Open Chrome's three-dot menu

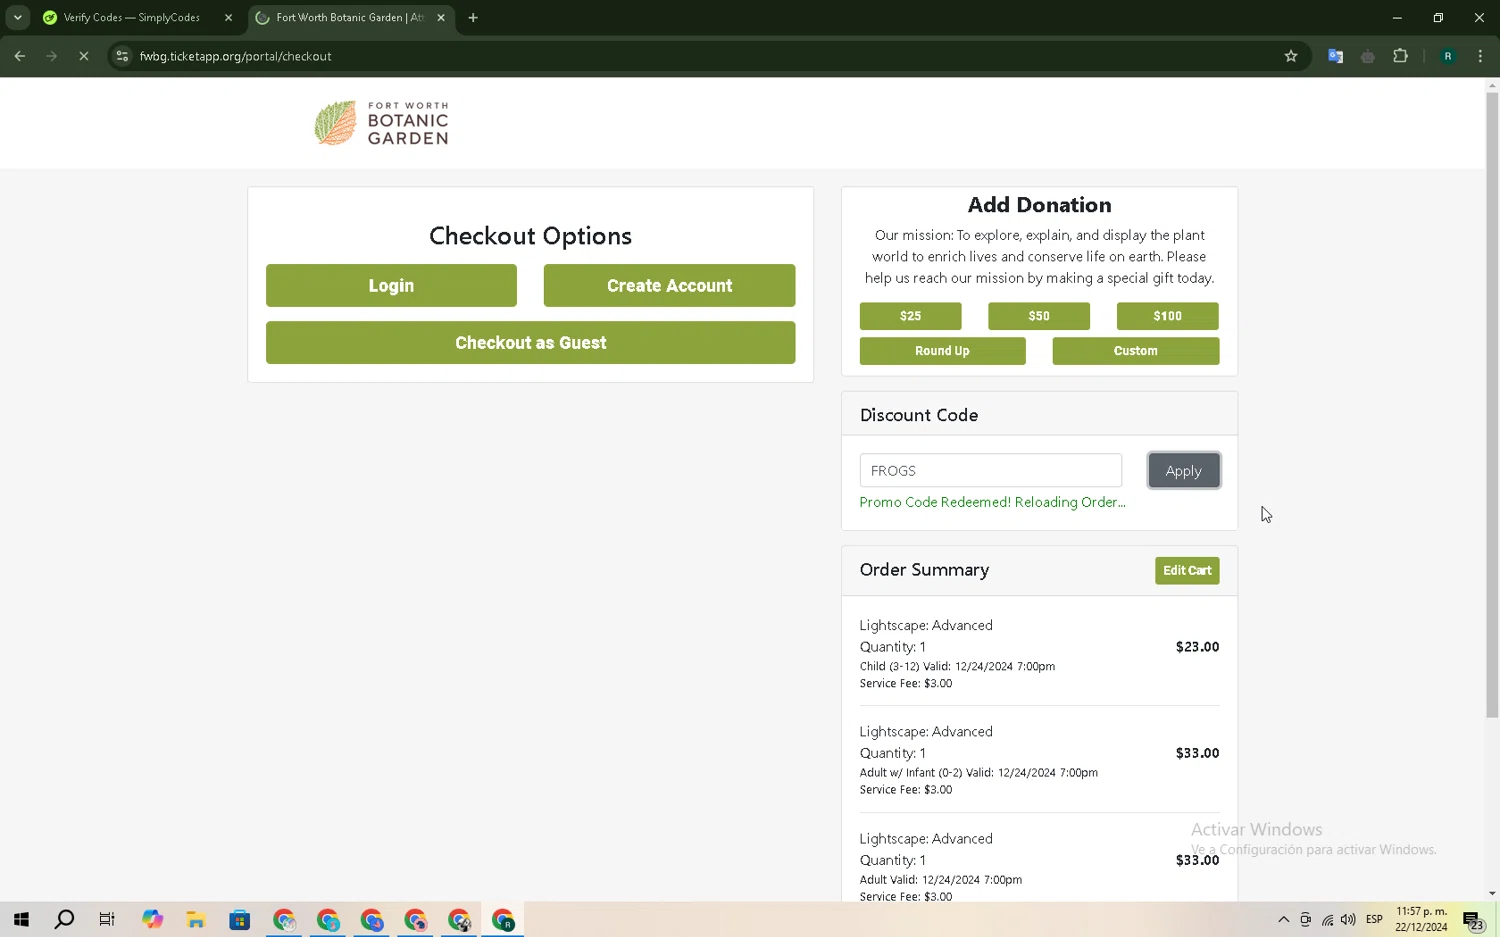pos(1480,56)
